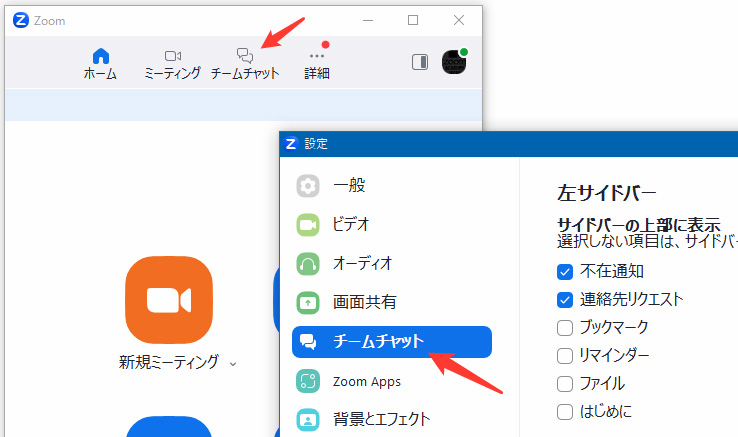Open the Meetings (ミーティング) tab

[172, 56]
